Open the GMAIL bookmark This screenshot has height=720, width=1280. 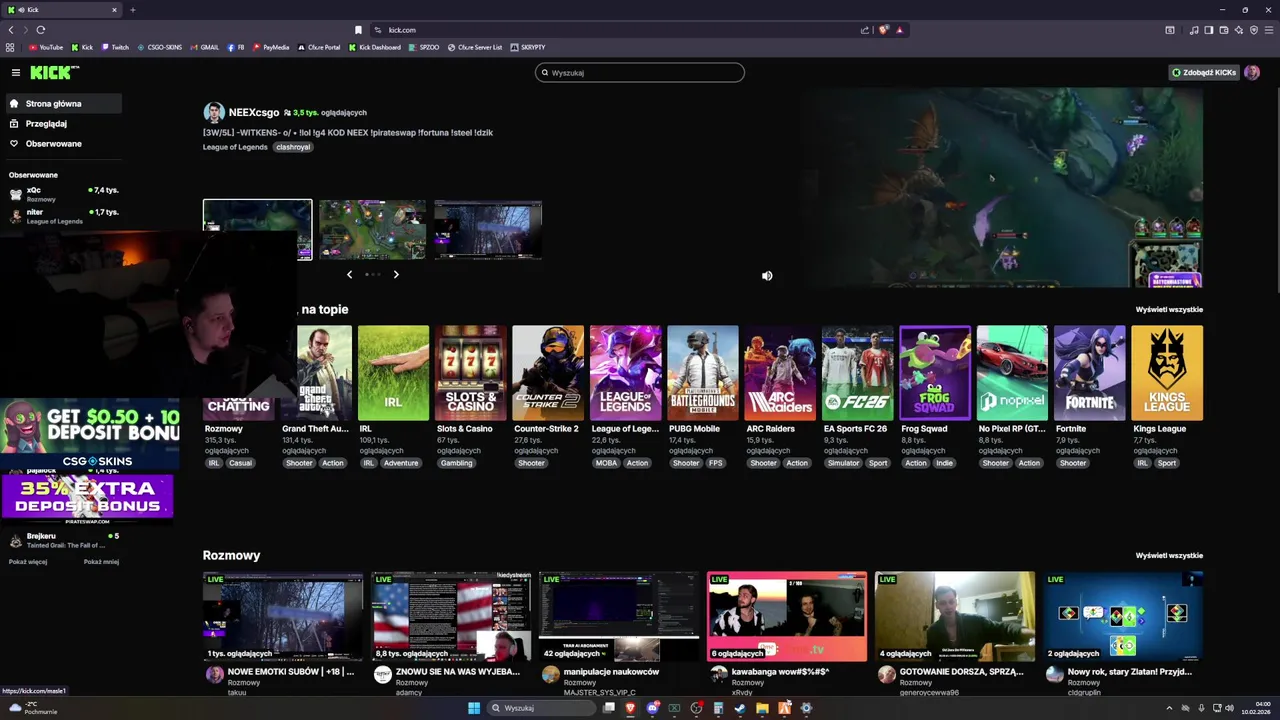(204, 47)
